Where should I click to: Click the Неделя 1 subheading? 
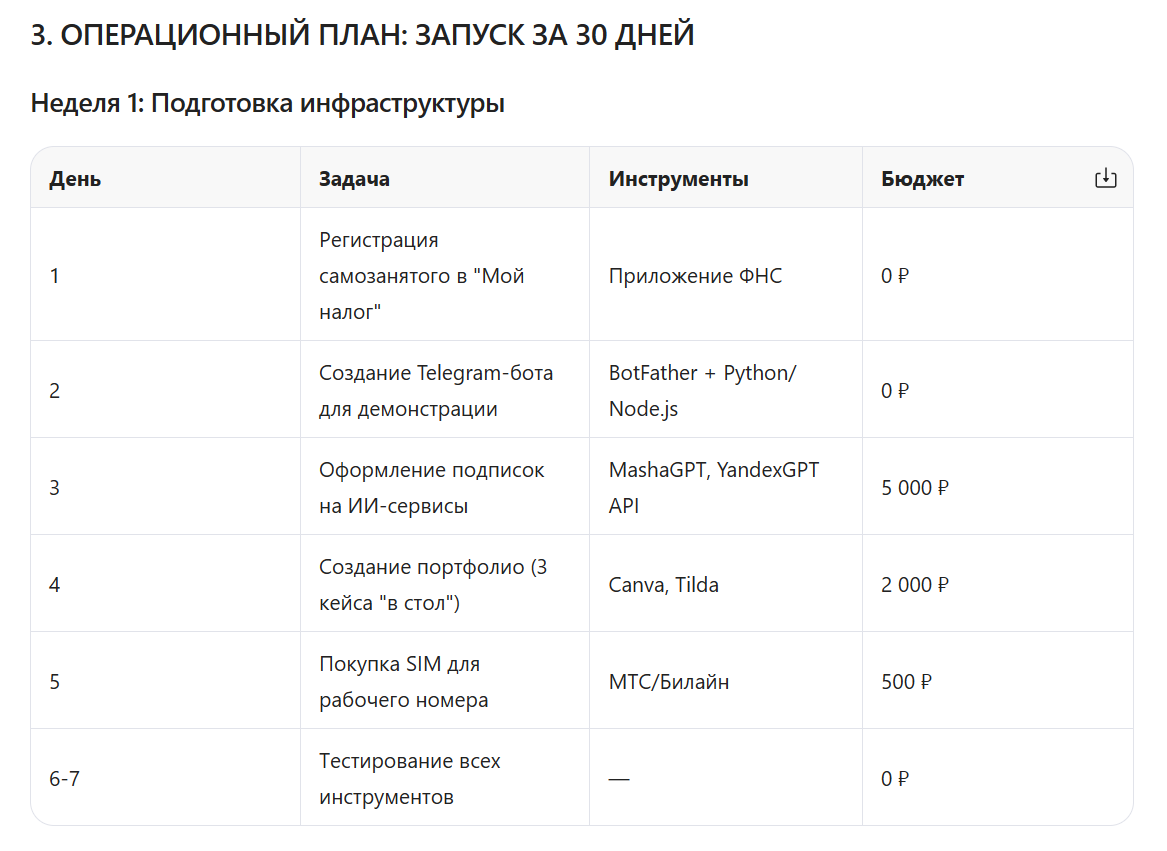tap(268, 103)
